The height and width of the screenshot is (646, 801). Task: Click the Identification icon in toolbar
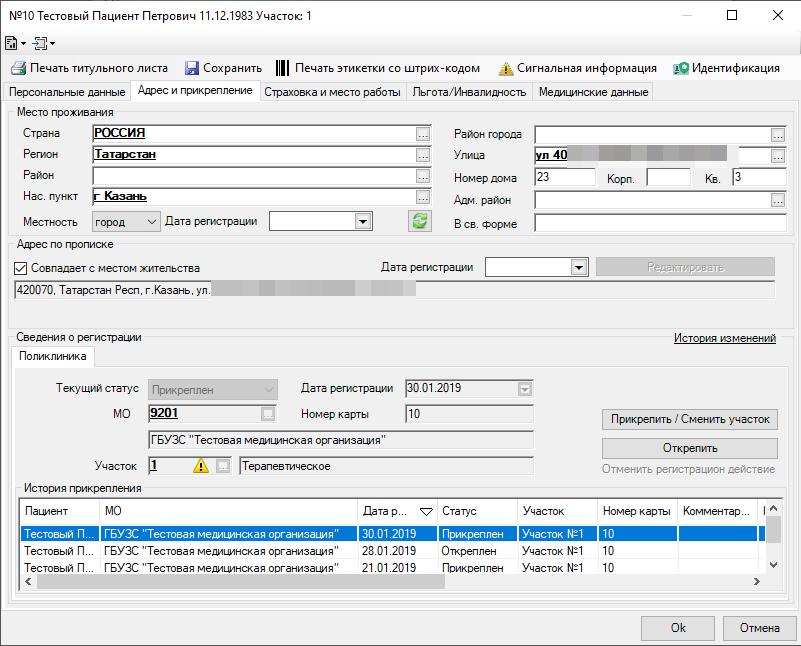[681, 68]
